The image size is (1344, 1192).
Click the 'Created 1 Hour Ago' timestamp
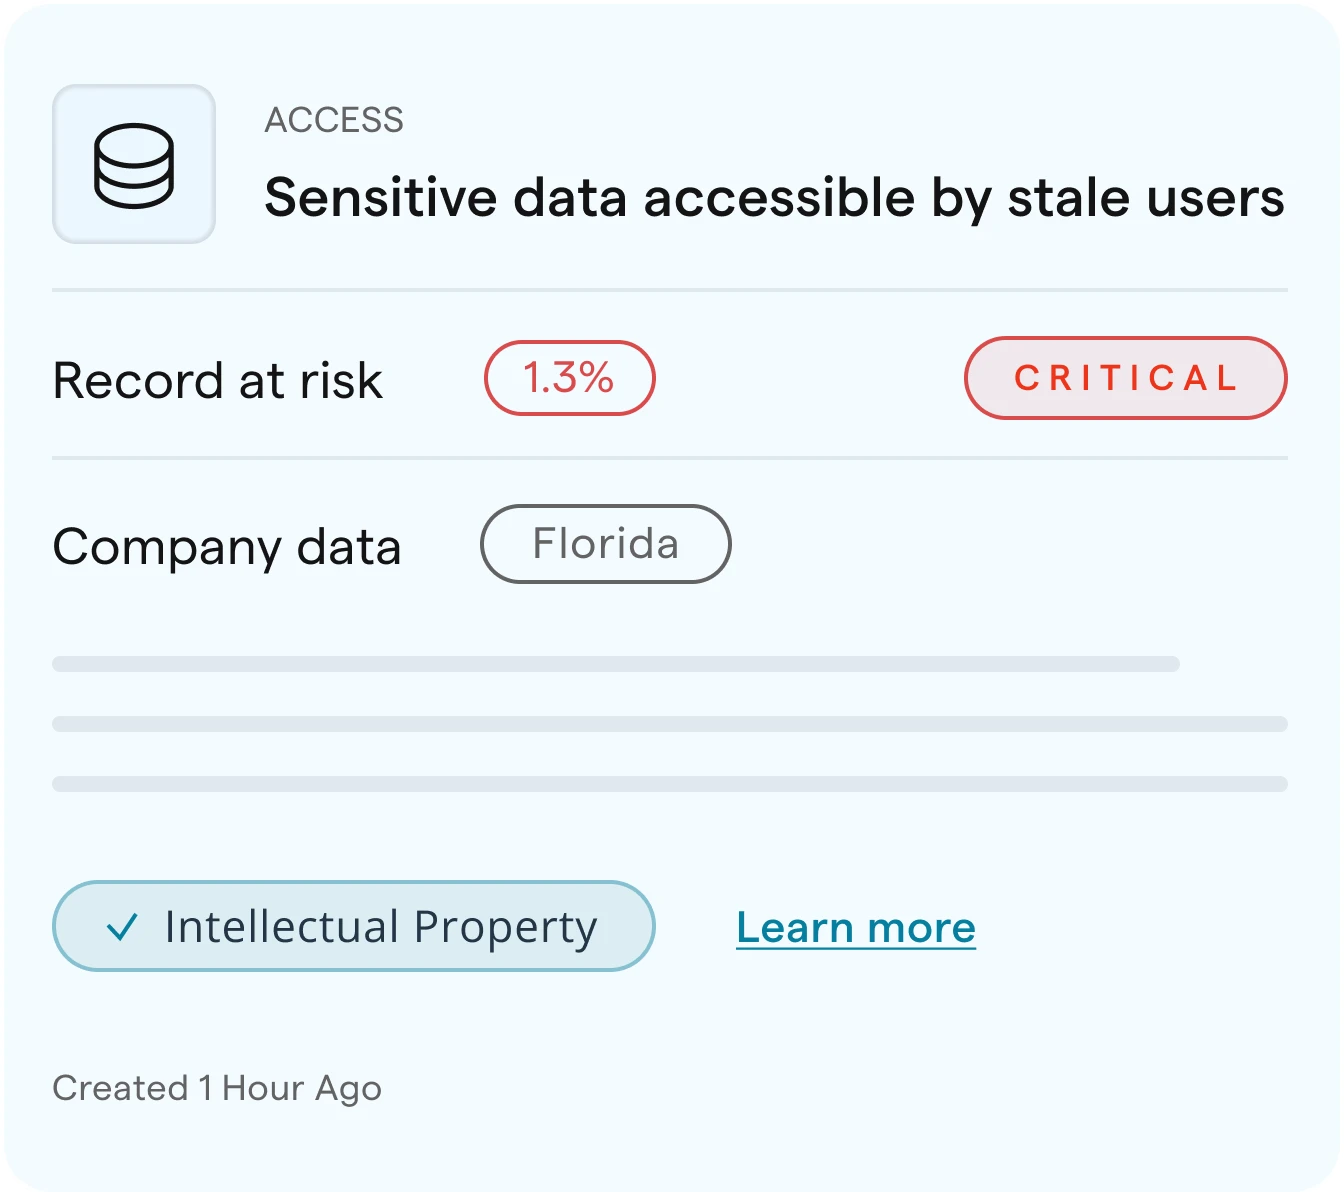217,1088
